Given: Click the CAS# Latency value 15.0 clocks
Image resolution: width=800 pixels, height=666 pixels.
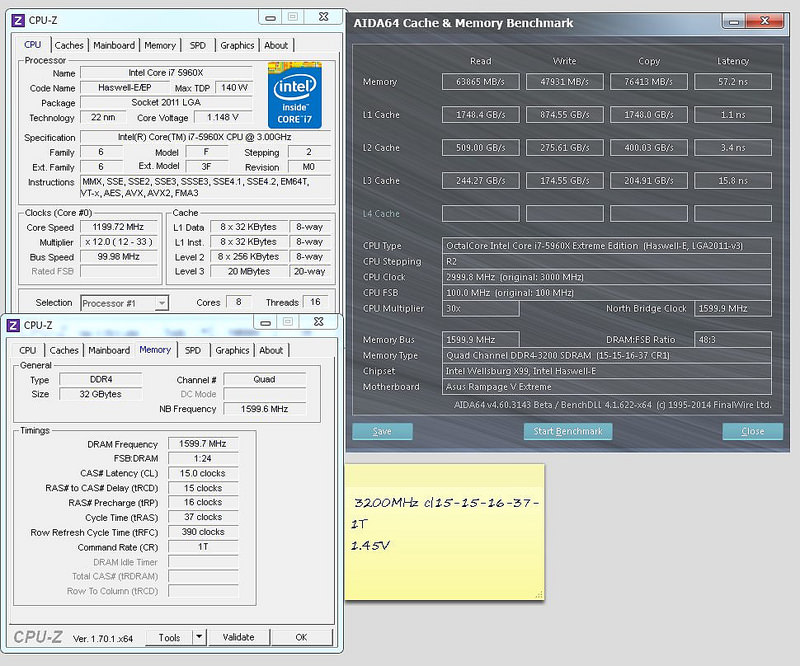Looking at the screenshot, I should click(203, 474).
